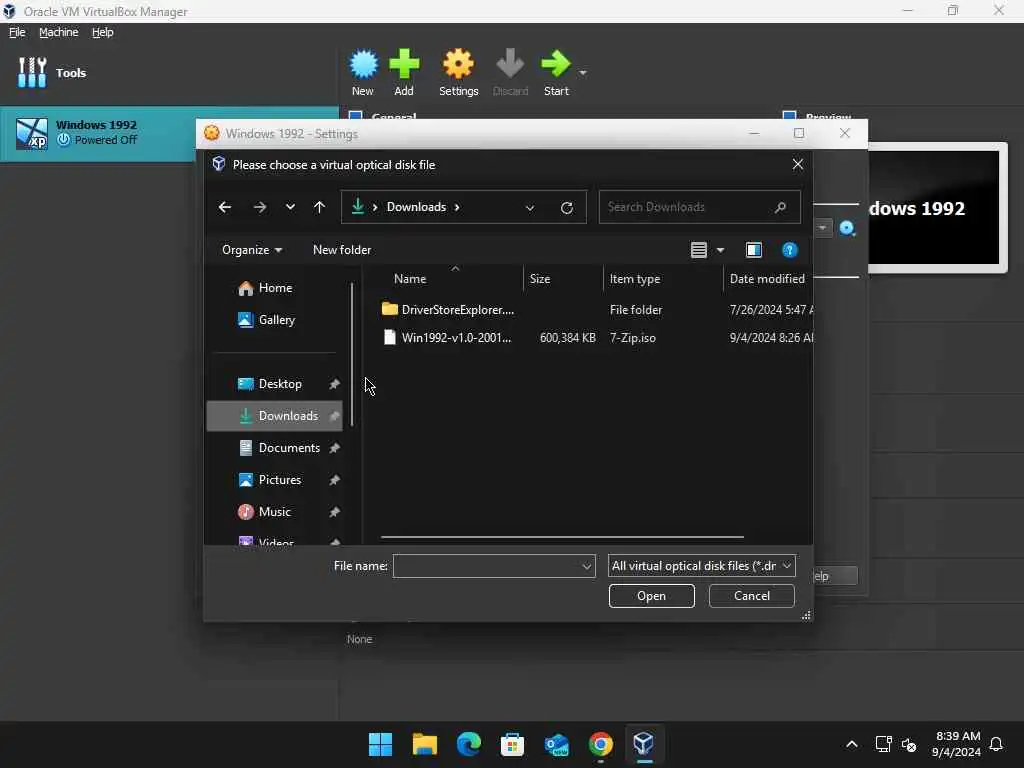Open Music in sidebar
The width and height of the screenshot is (1024, 768).
click(274, 512)
